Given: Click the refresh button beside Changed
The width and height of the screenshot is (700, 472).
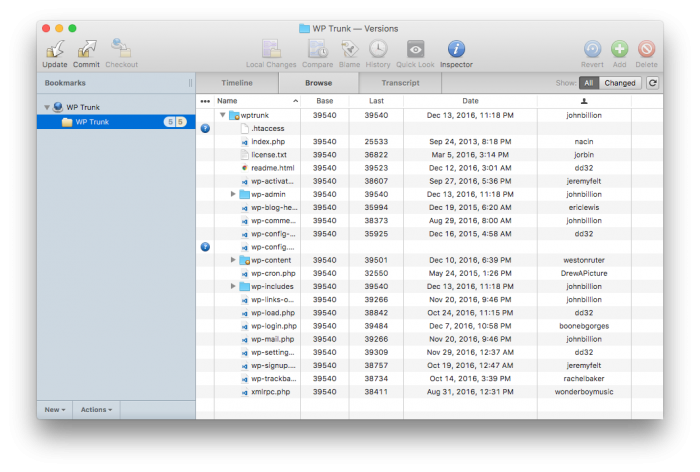Looking at the screenshot, I should tap(653, 83).
